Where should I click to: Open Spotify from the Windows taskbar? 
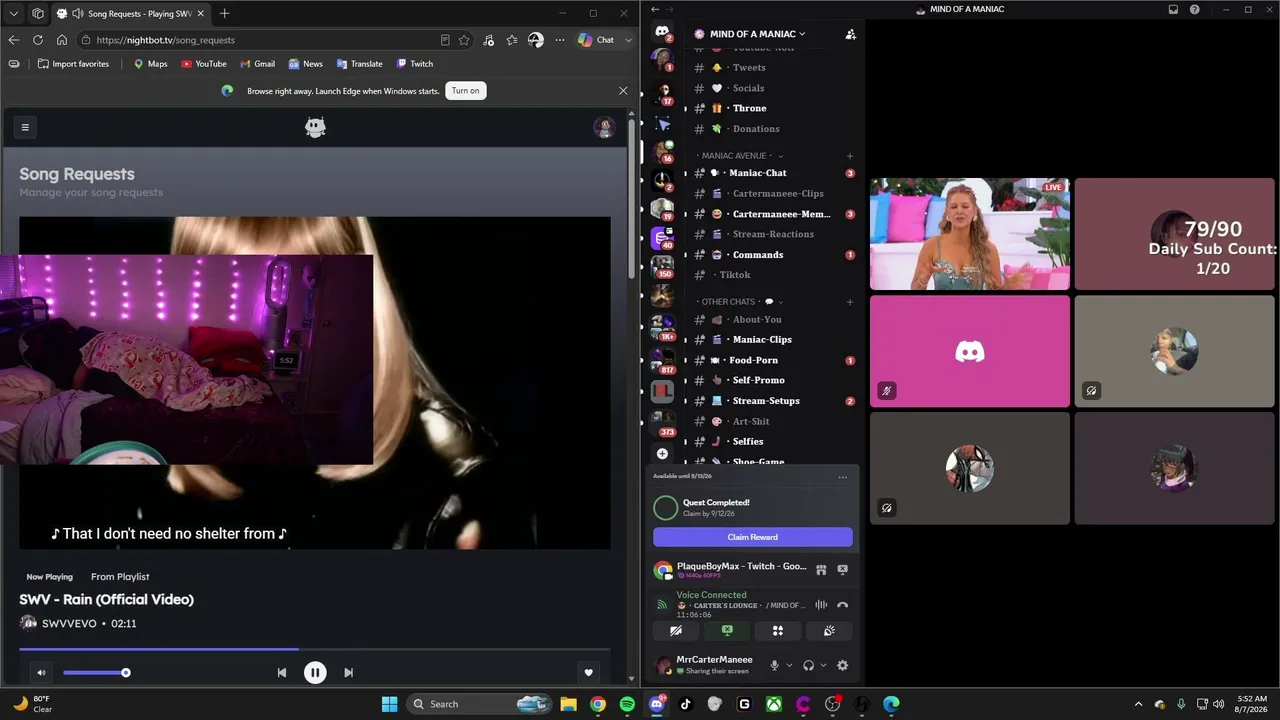click(627, 704)
